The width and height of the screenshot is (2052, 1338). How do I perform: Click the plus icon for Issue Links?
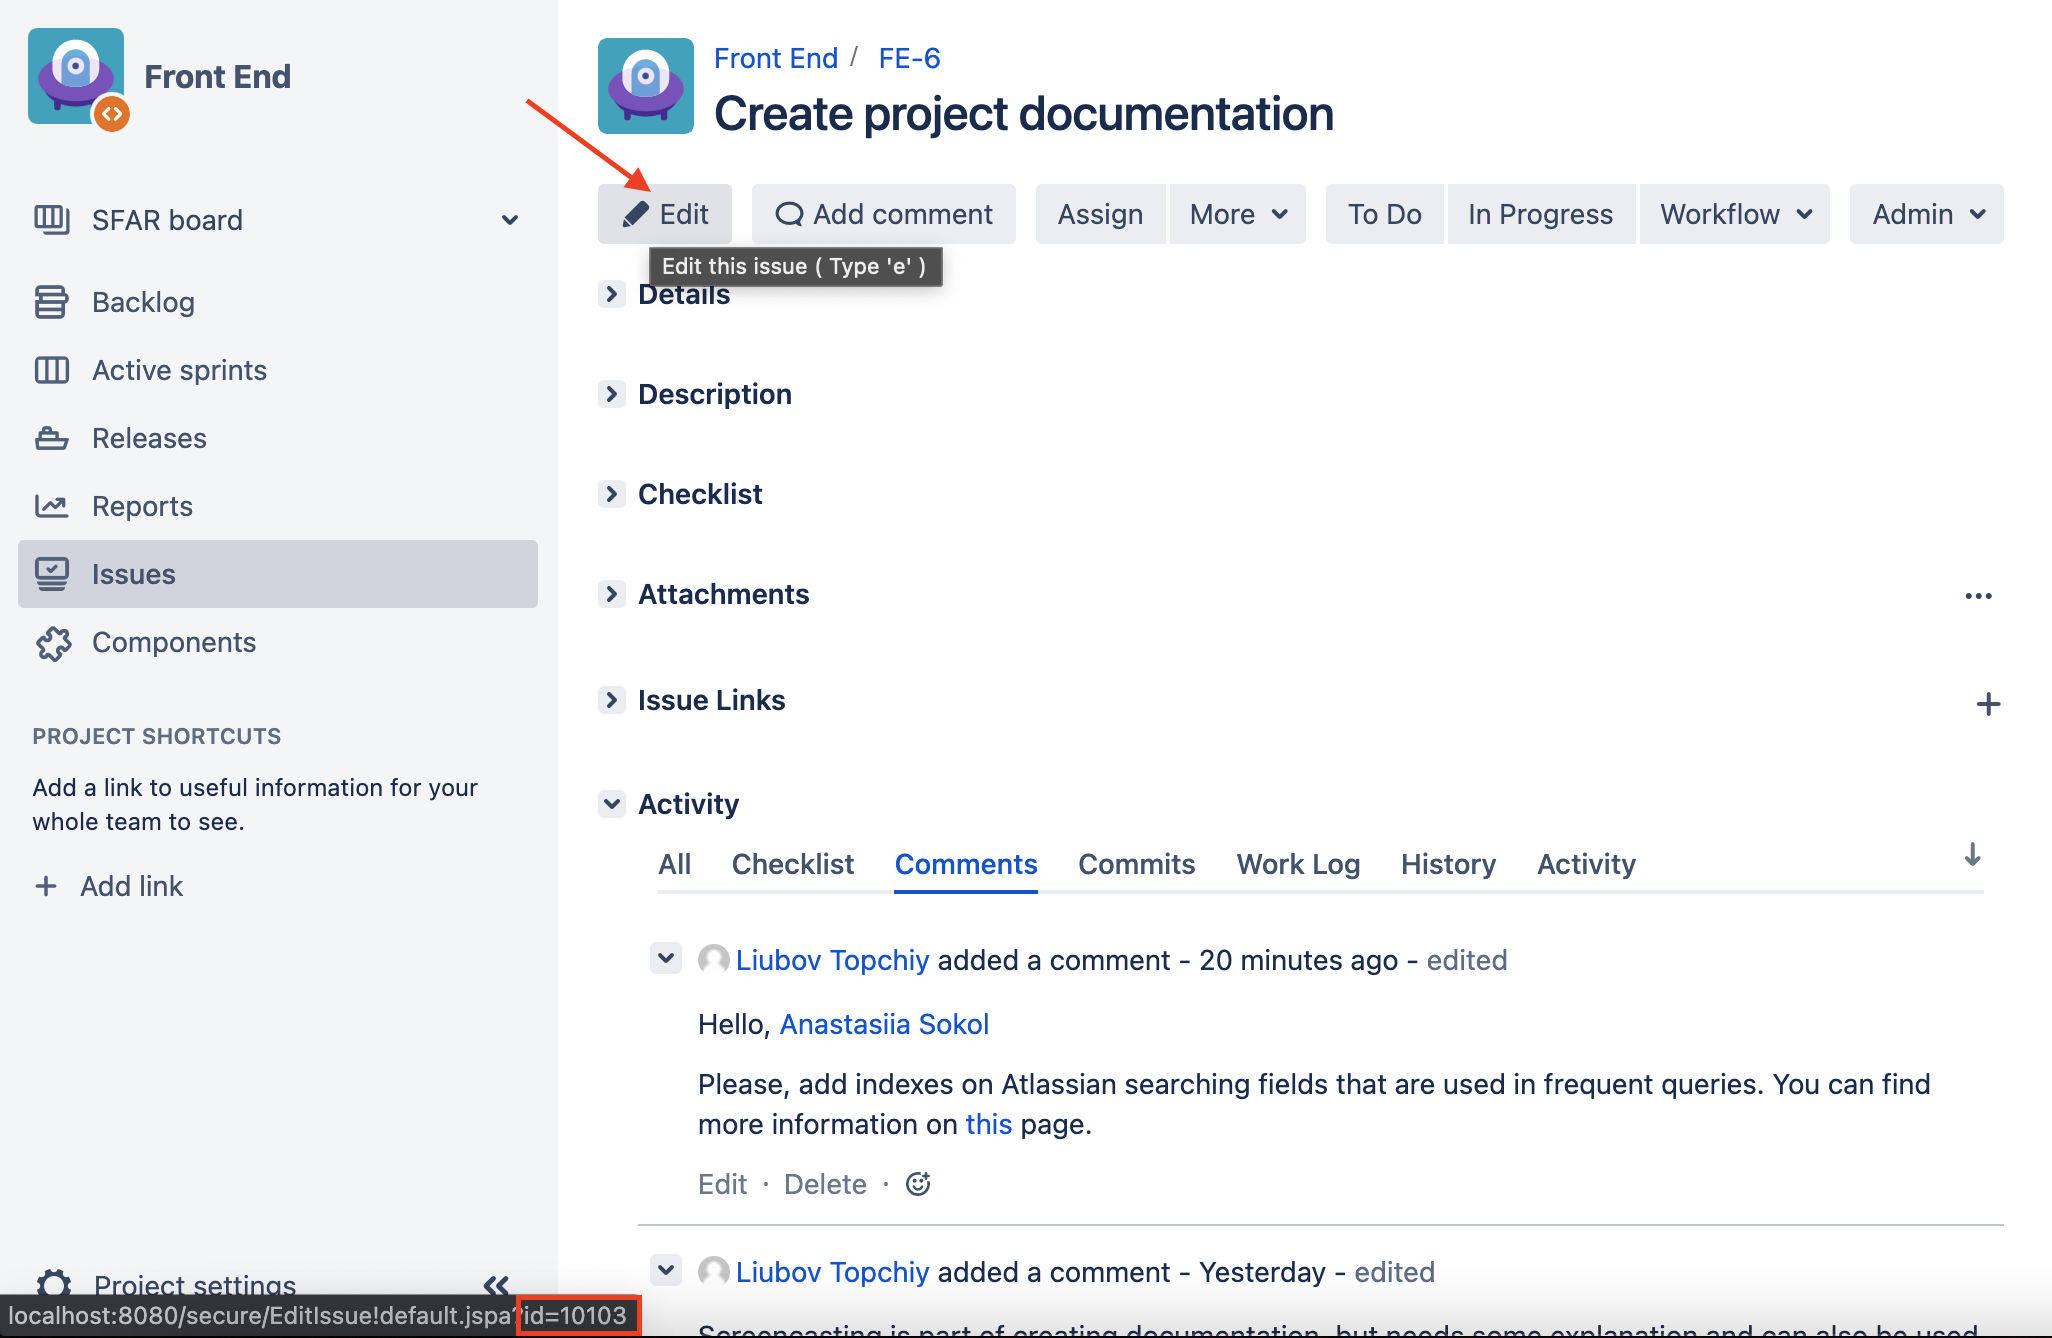pos(1988,704)
